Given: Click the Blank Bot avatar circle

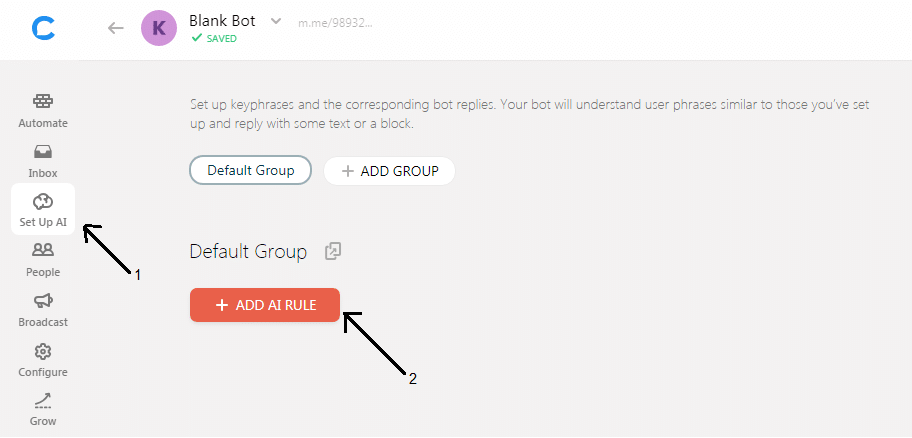Looking at the screenshot, I should 158,28.
